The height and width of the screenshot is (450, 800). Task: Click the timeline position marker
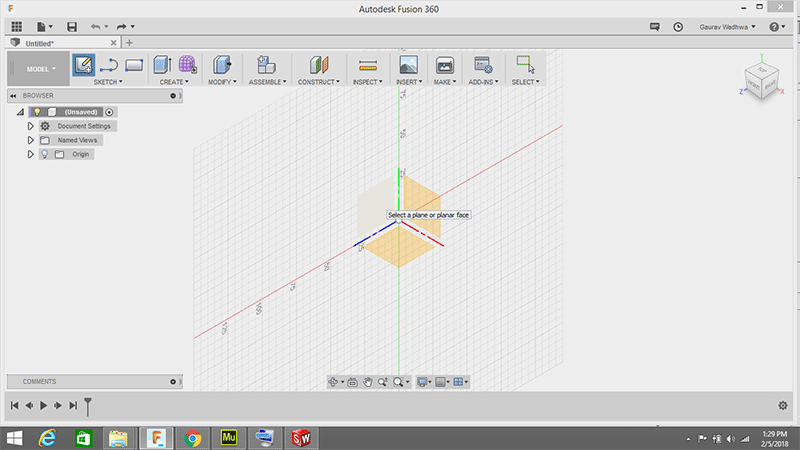click(x=88, y=407)
